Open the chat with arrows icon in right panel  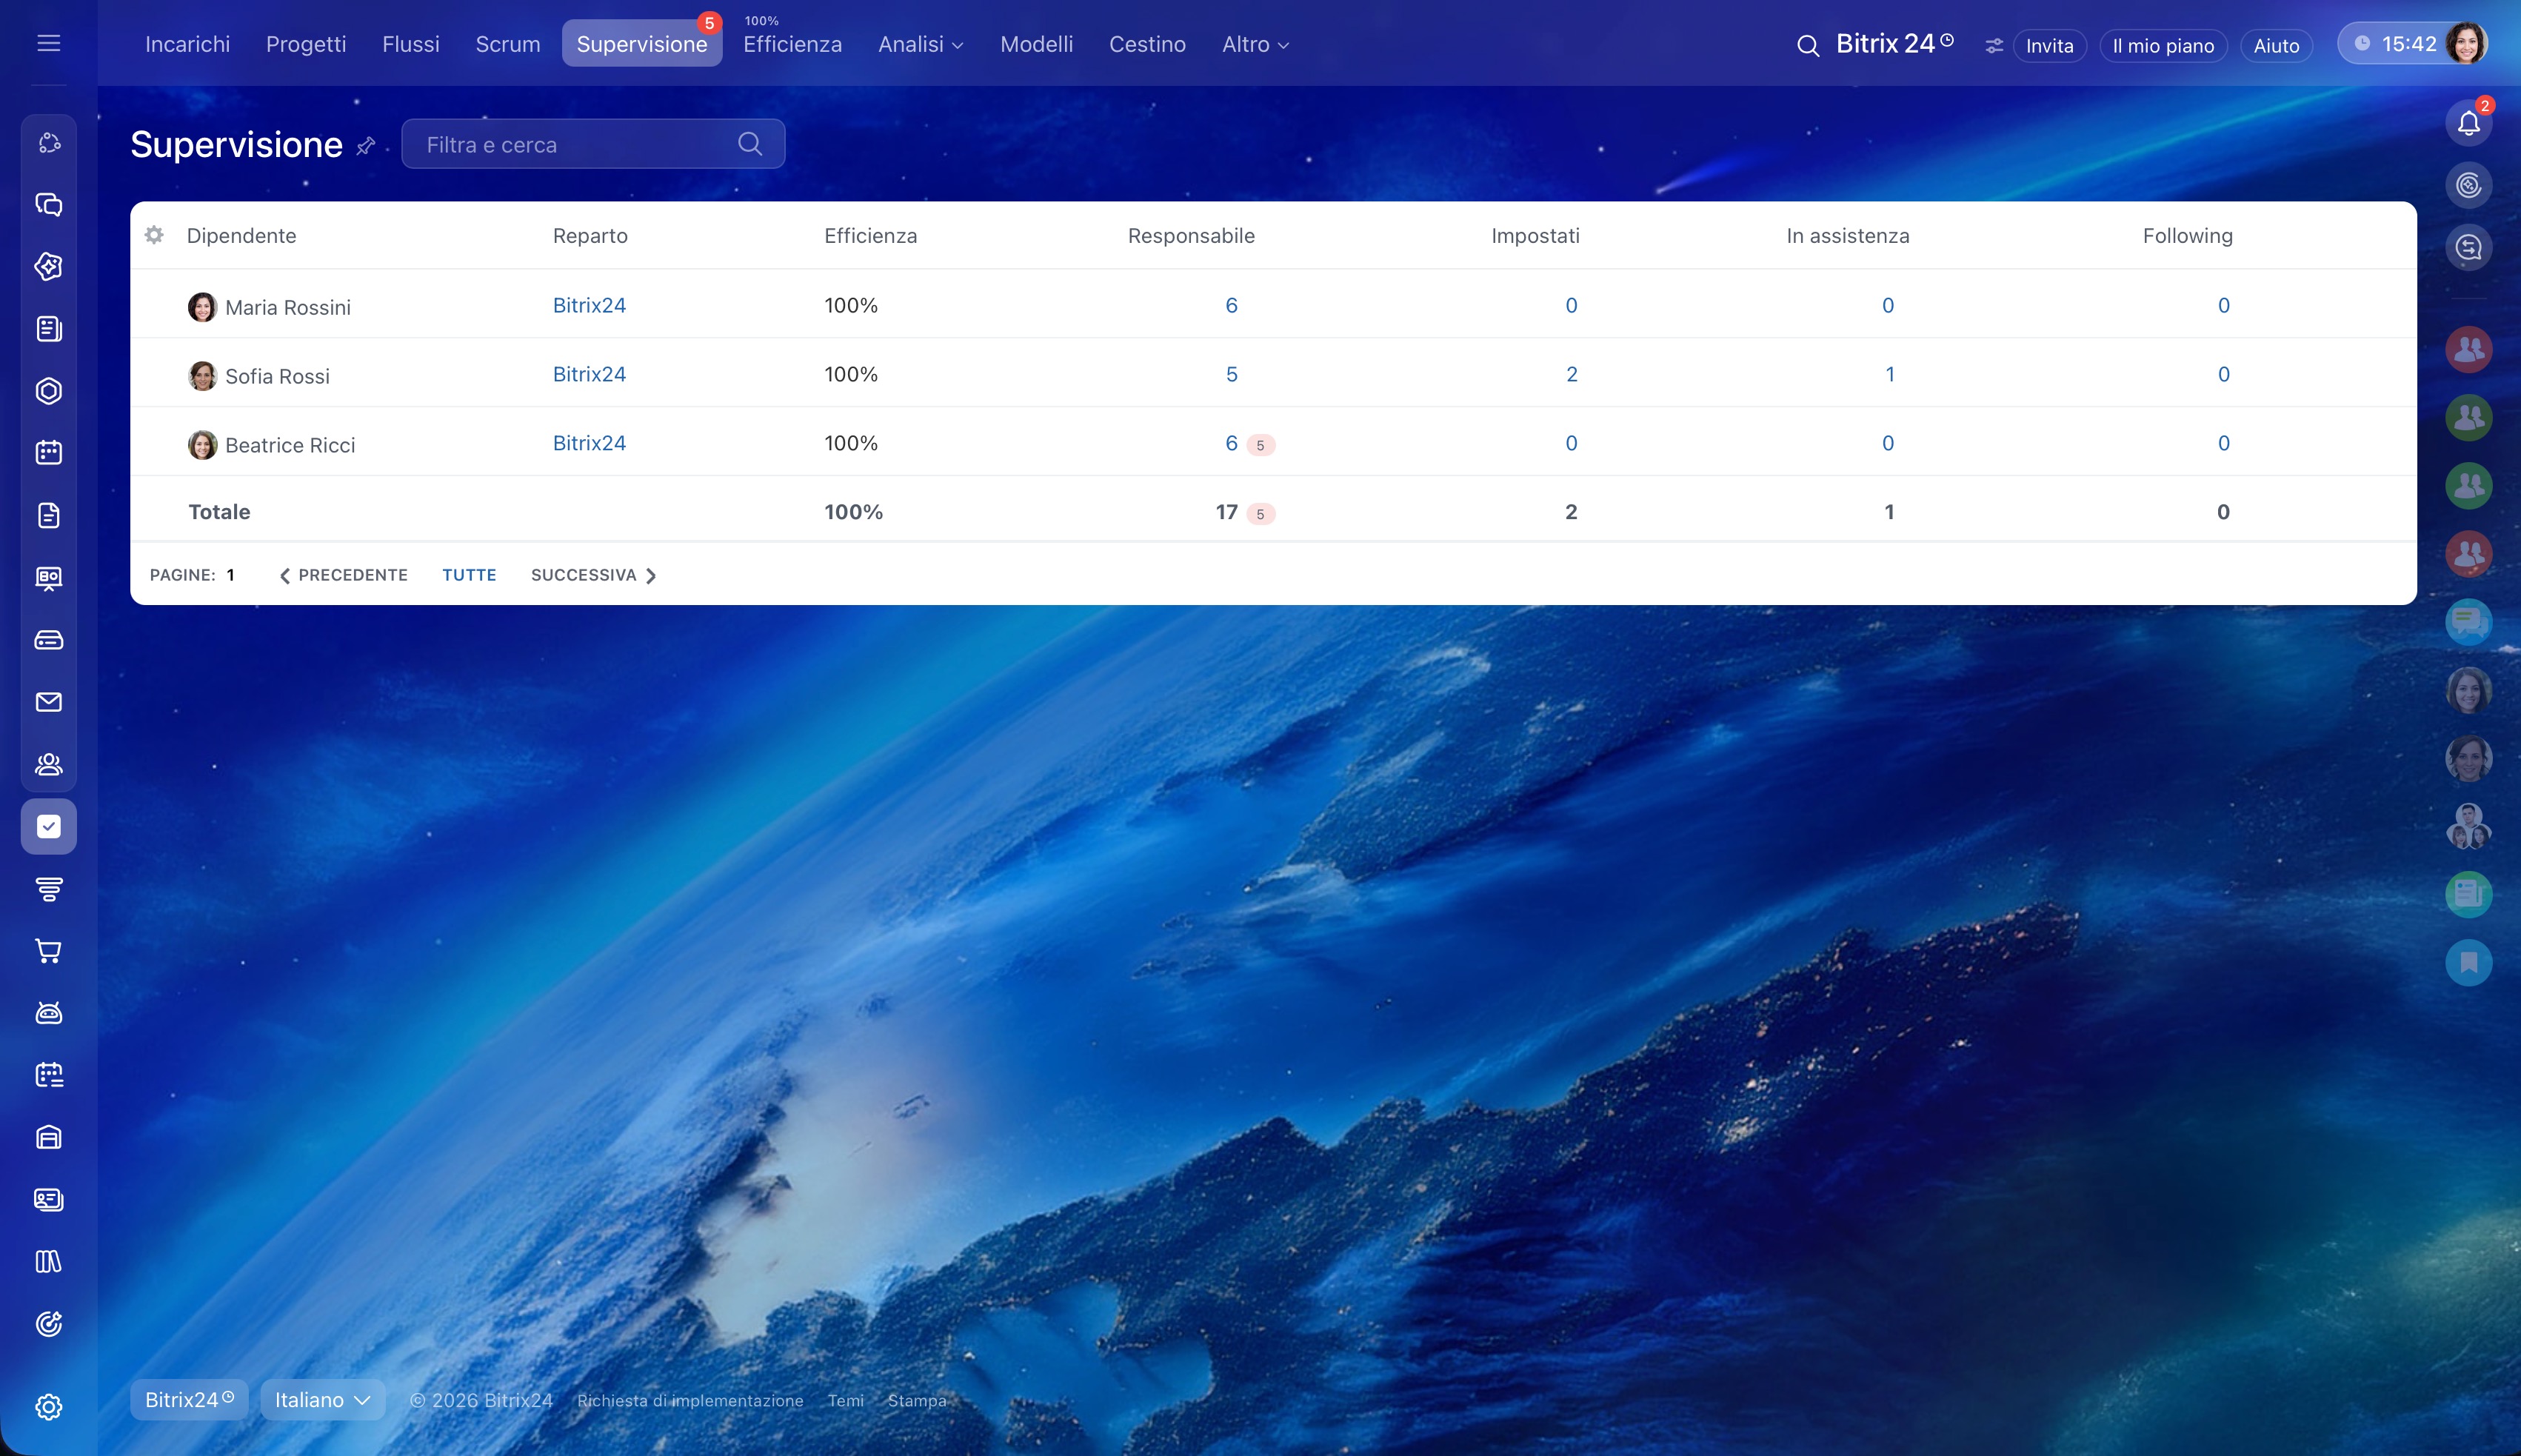point(2468,247)
